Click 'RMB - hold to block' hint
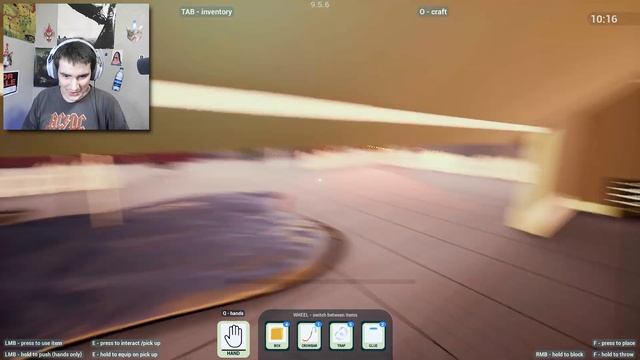This screenshot has height=360, width=640. 560,354
